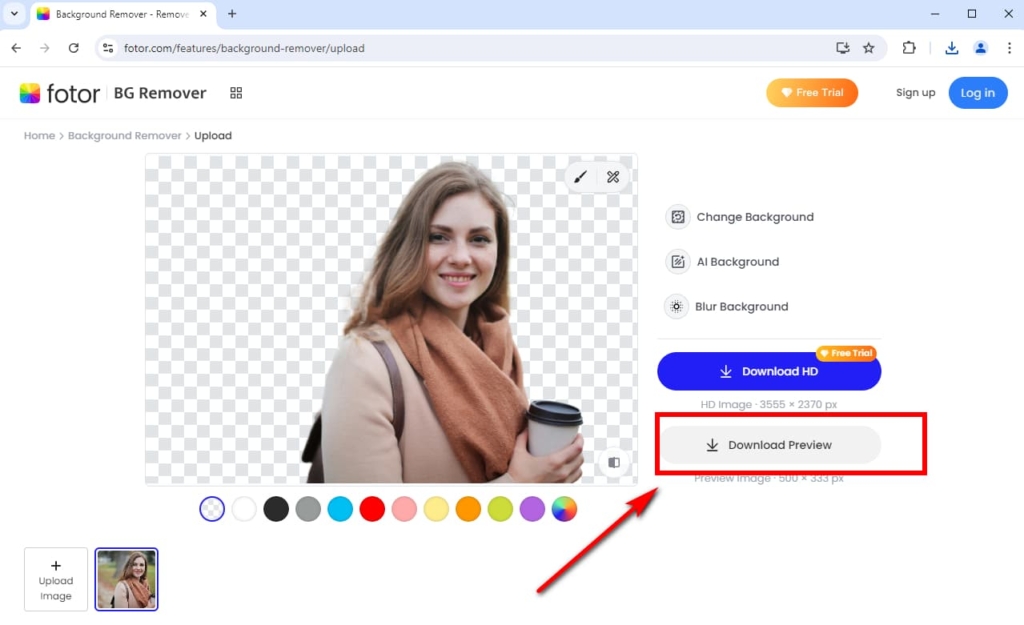Select the Erase tool next to the brush

611,176
